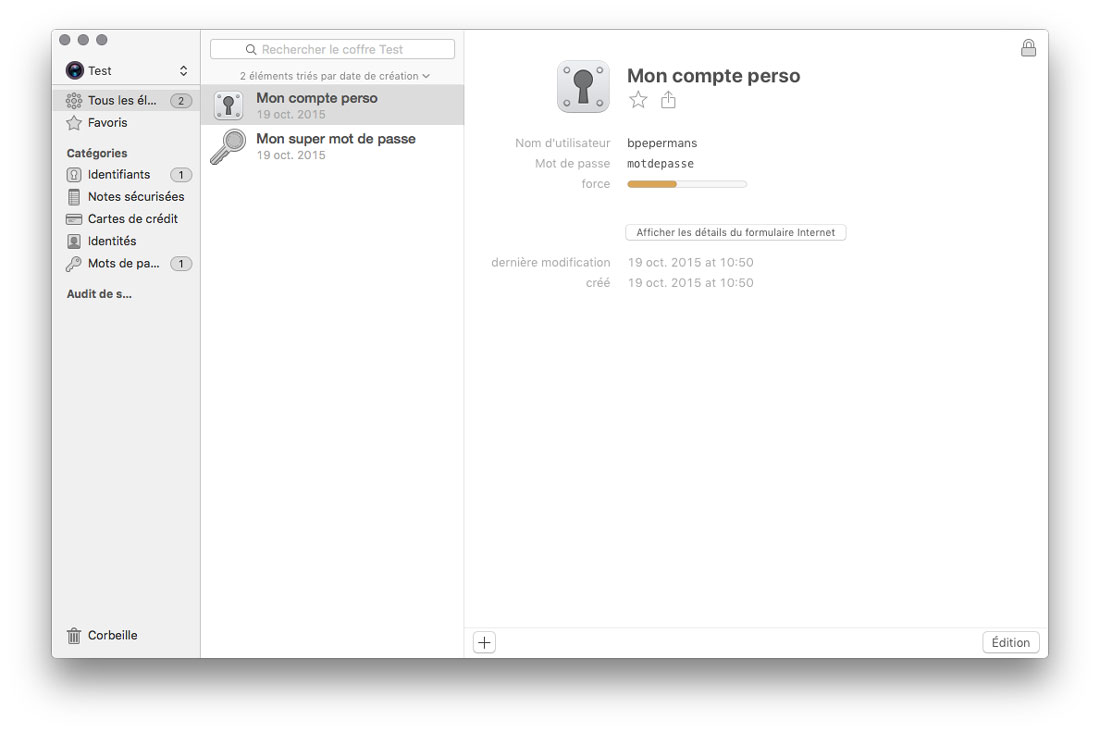Select the Cartes de crédit category
1100x732 pixels.
[x=126, y=219]
